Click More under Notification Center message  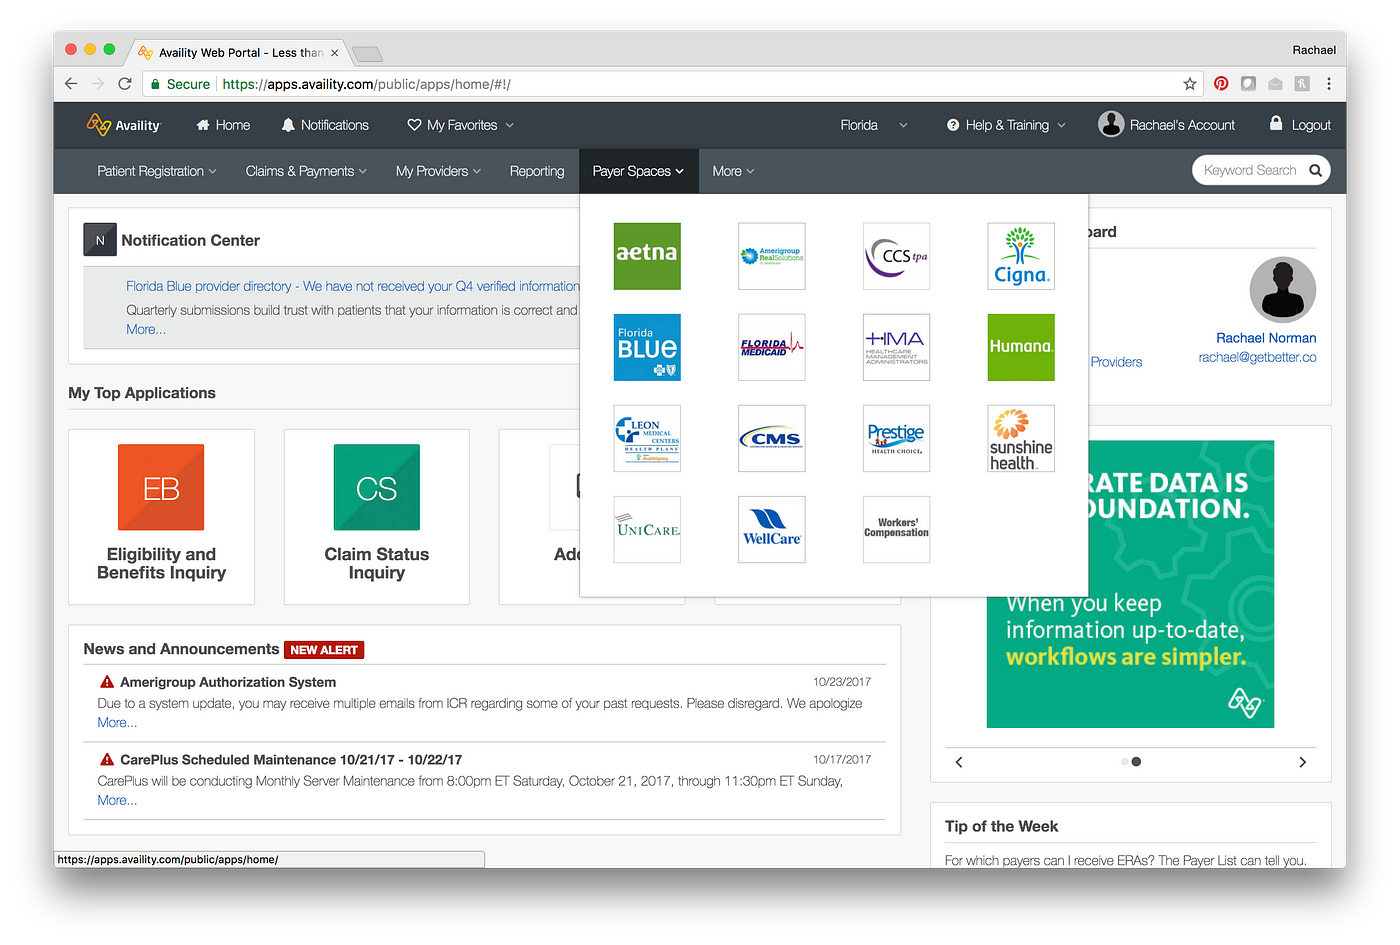146,330
